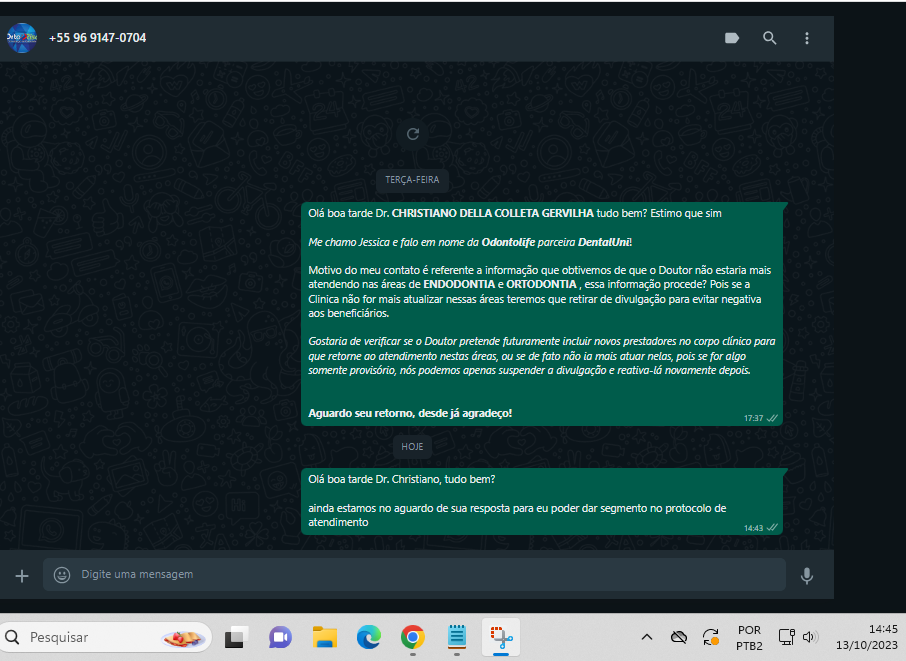Image resolution: width=906 pixels, height=661 pixels.
Task: Click the cloud sync-off tray icon
Action: click(679, 637)
